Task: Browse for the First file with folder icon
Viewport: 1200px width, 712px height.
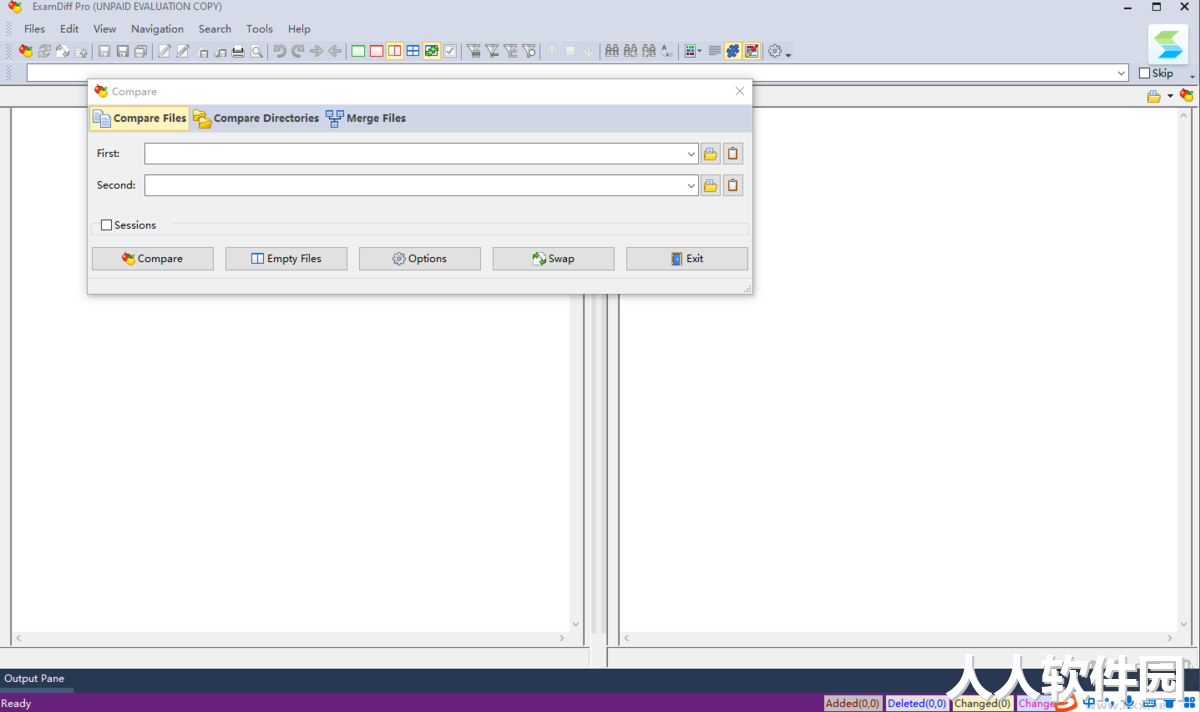Action: pos(710,154)
